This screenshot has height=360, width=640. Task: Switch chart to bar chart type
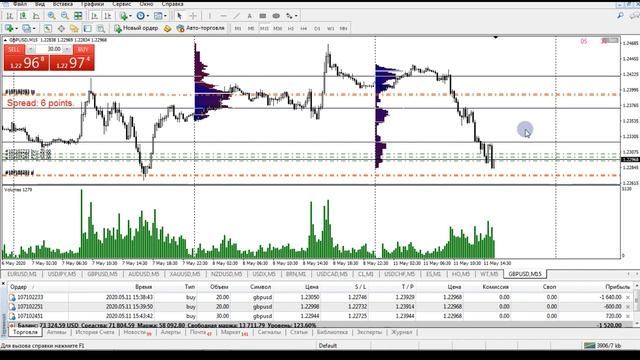click(9, 16)
